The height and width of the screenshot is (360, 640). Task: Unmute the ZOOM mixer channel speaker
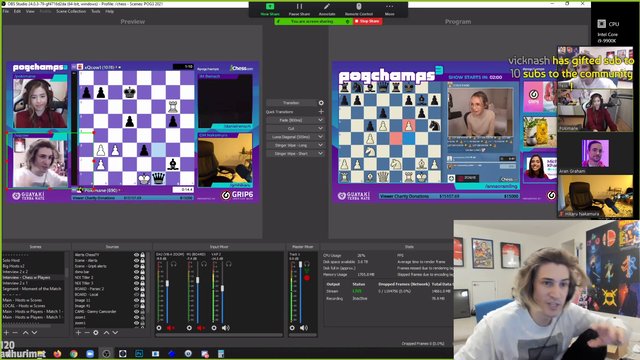171,328
